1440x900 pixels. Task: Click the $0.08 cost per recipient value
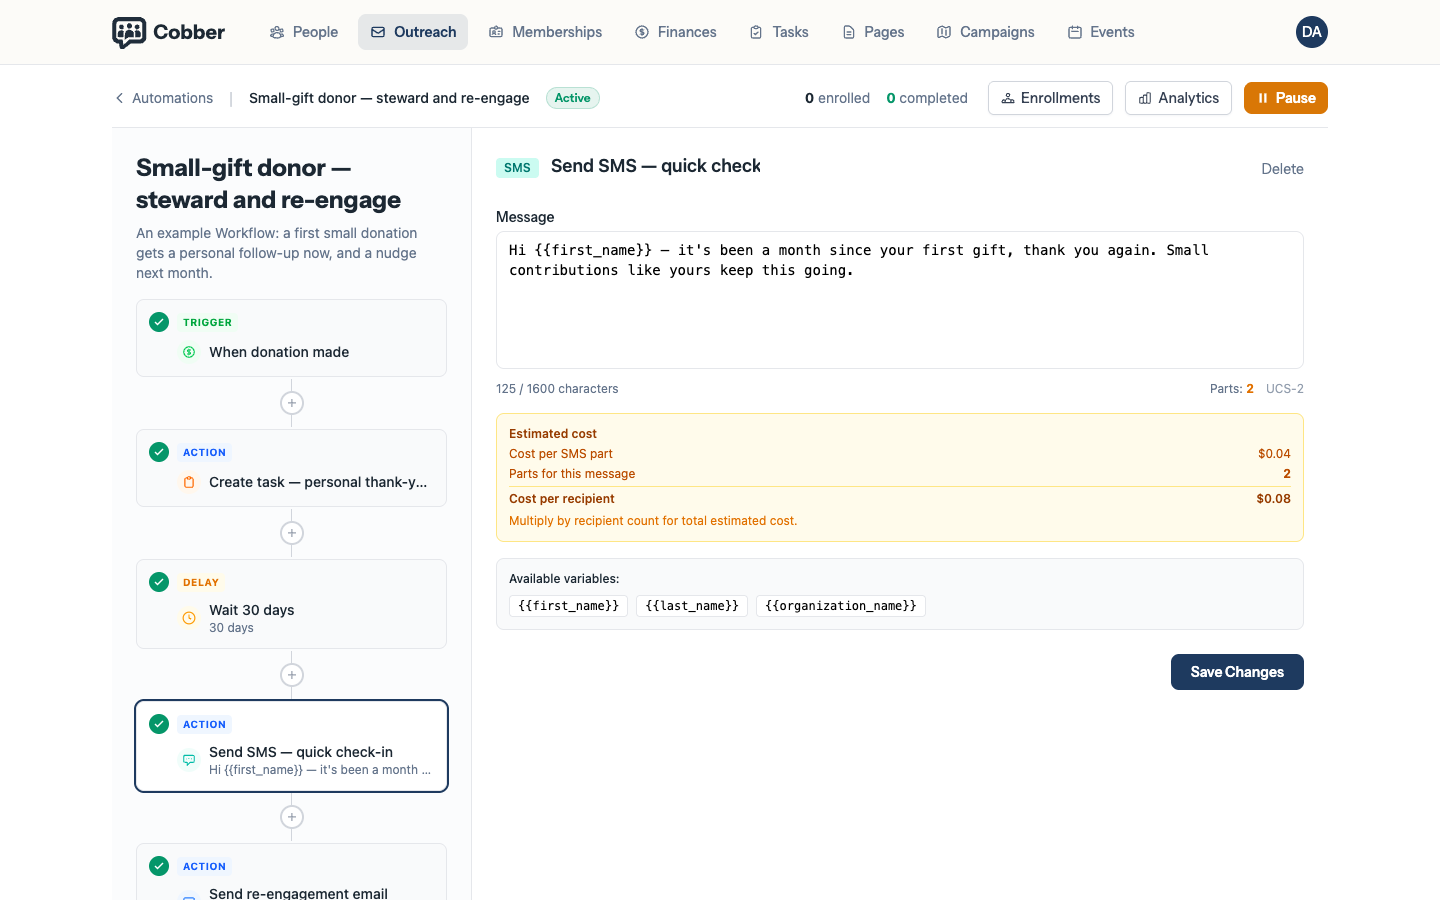(1274, 499)
